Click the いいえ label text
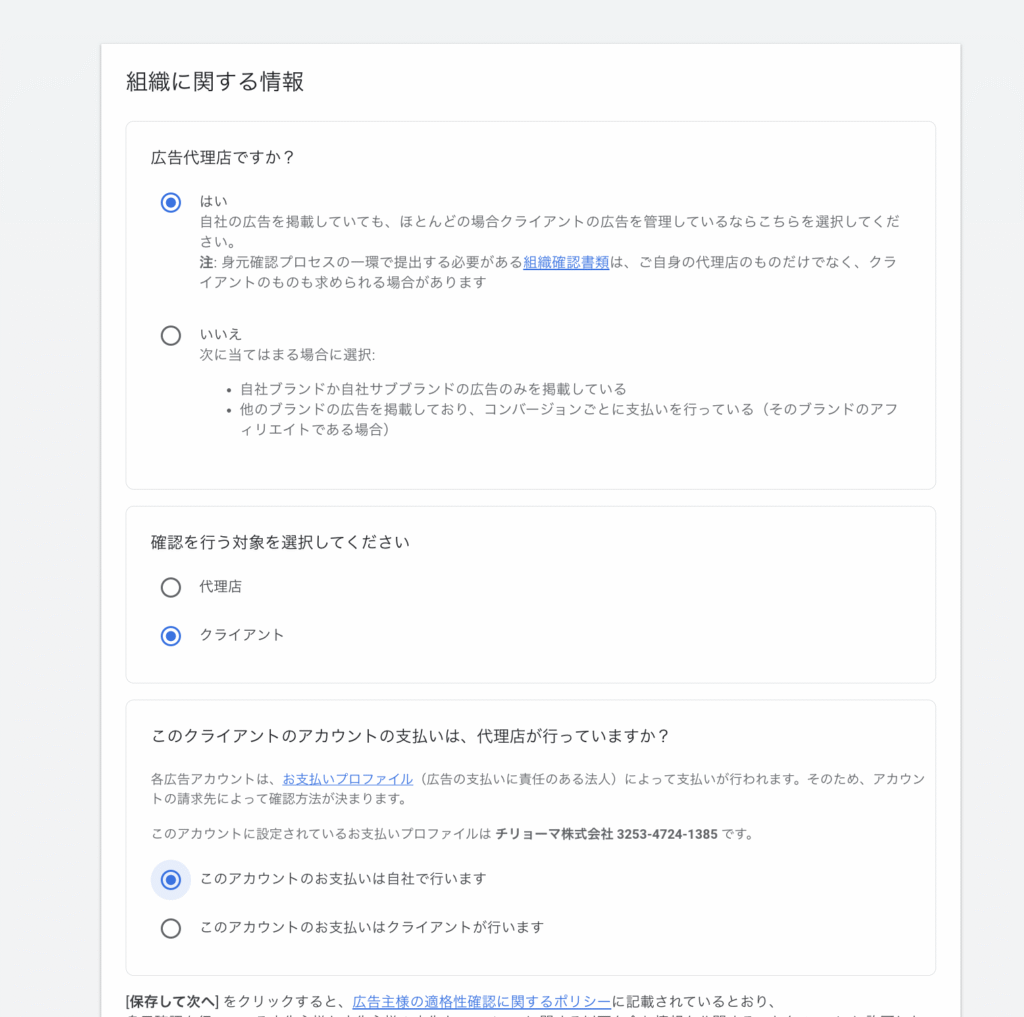Screen dimensions: 1024x1017 220,334
